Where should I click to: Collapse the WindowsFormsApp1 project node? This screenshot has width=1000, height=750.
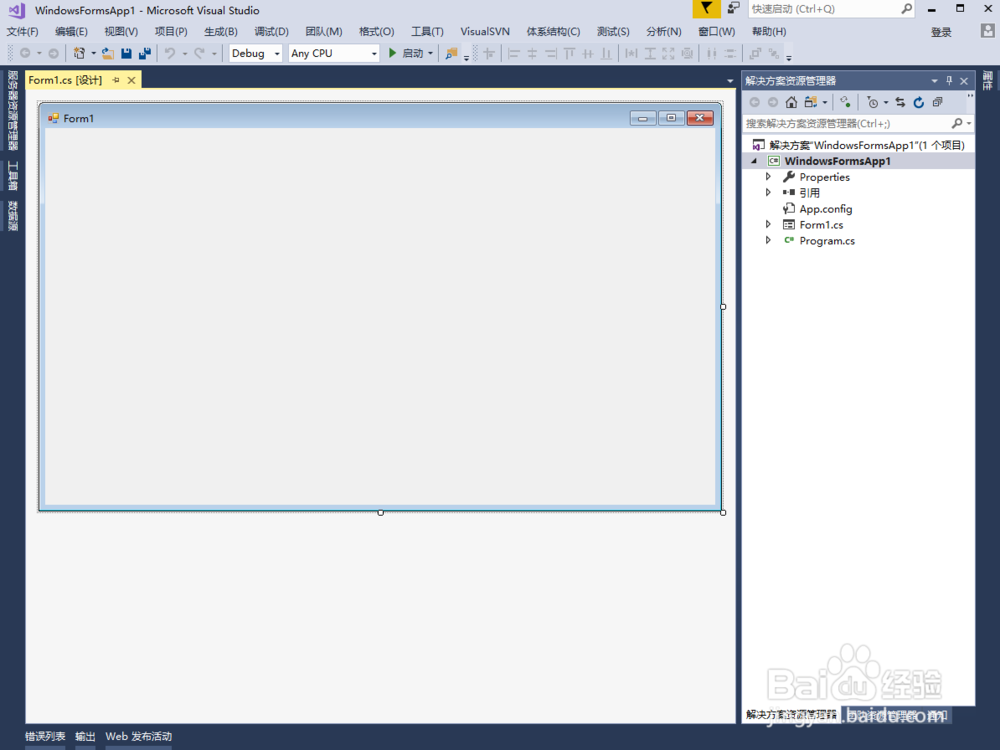[754, 161]
